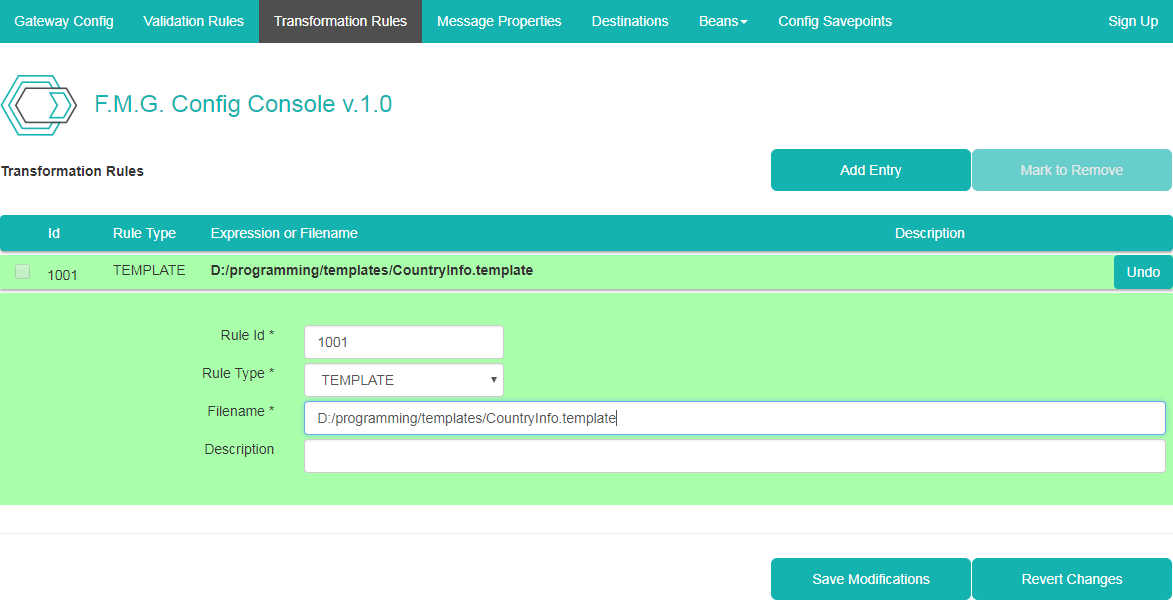
Task: Expand the Beans dropdown menu
Action: coord(722,21)
